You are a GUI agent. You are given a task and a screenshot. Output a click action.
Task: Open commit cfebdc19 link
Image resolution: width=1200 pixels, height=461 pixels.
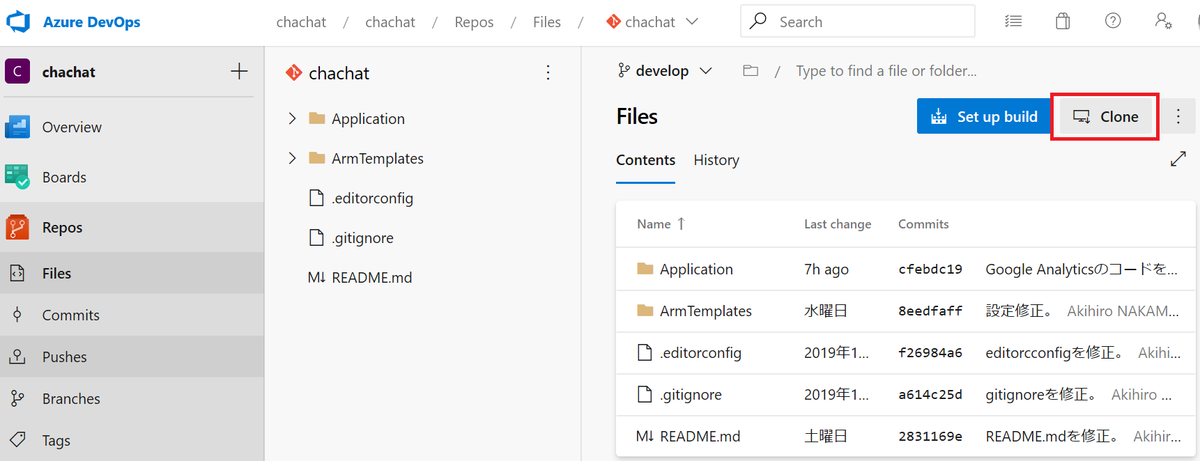tap(930, 269)
